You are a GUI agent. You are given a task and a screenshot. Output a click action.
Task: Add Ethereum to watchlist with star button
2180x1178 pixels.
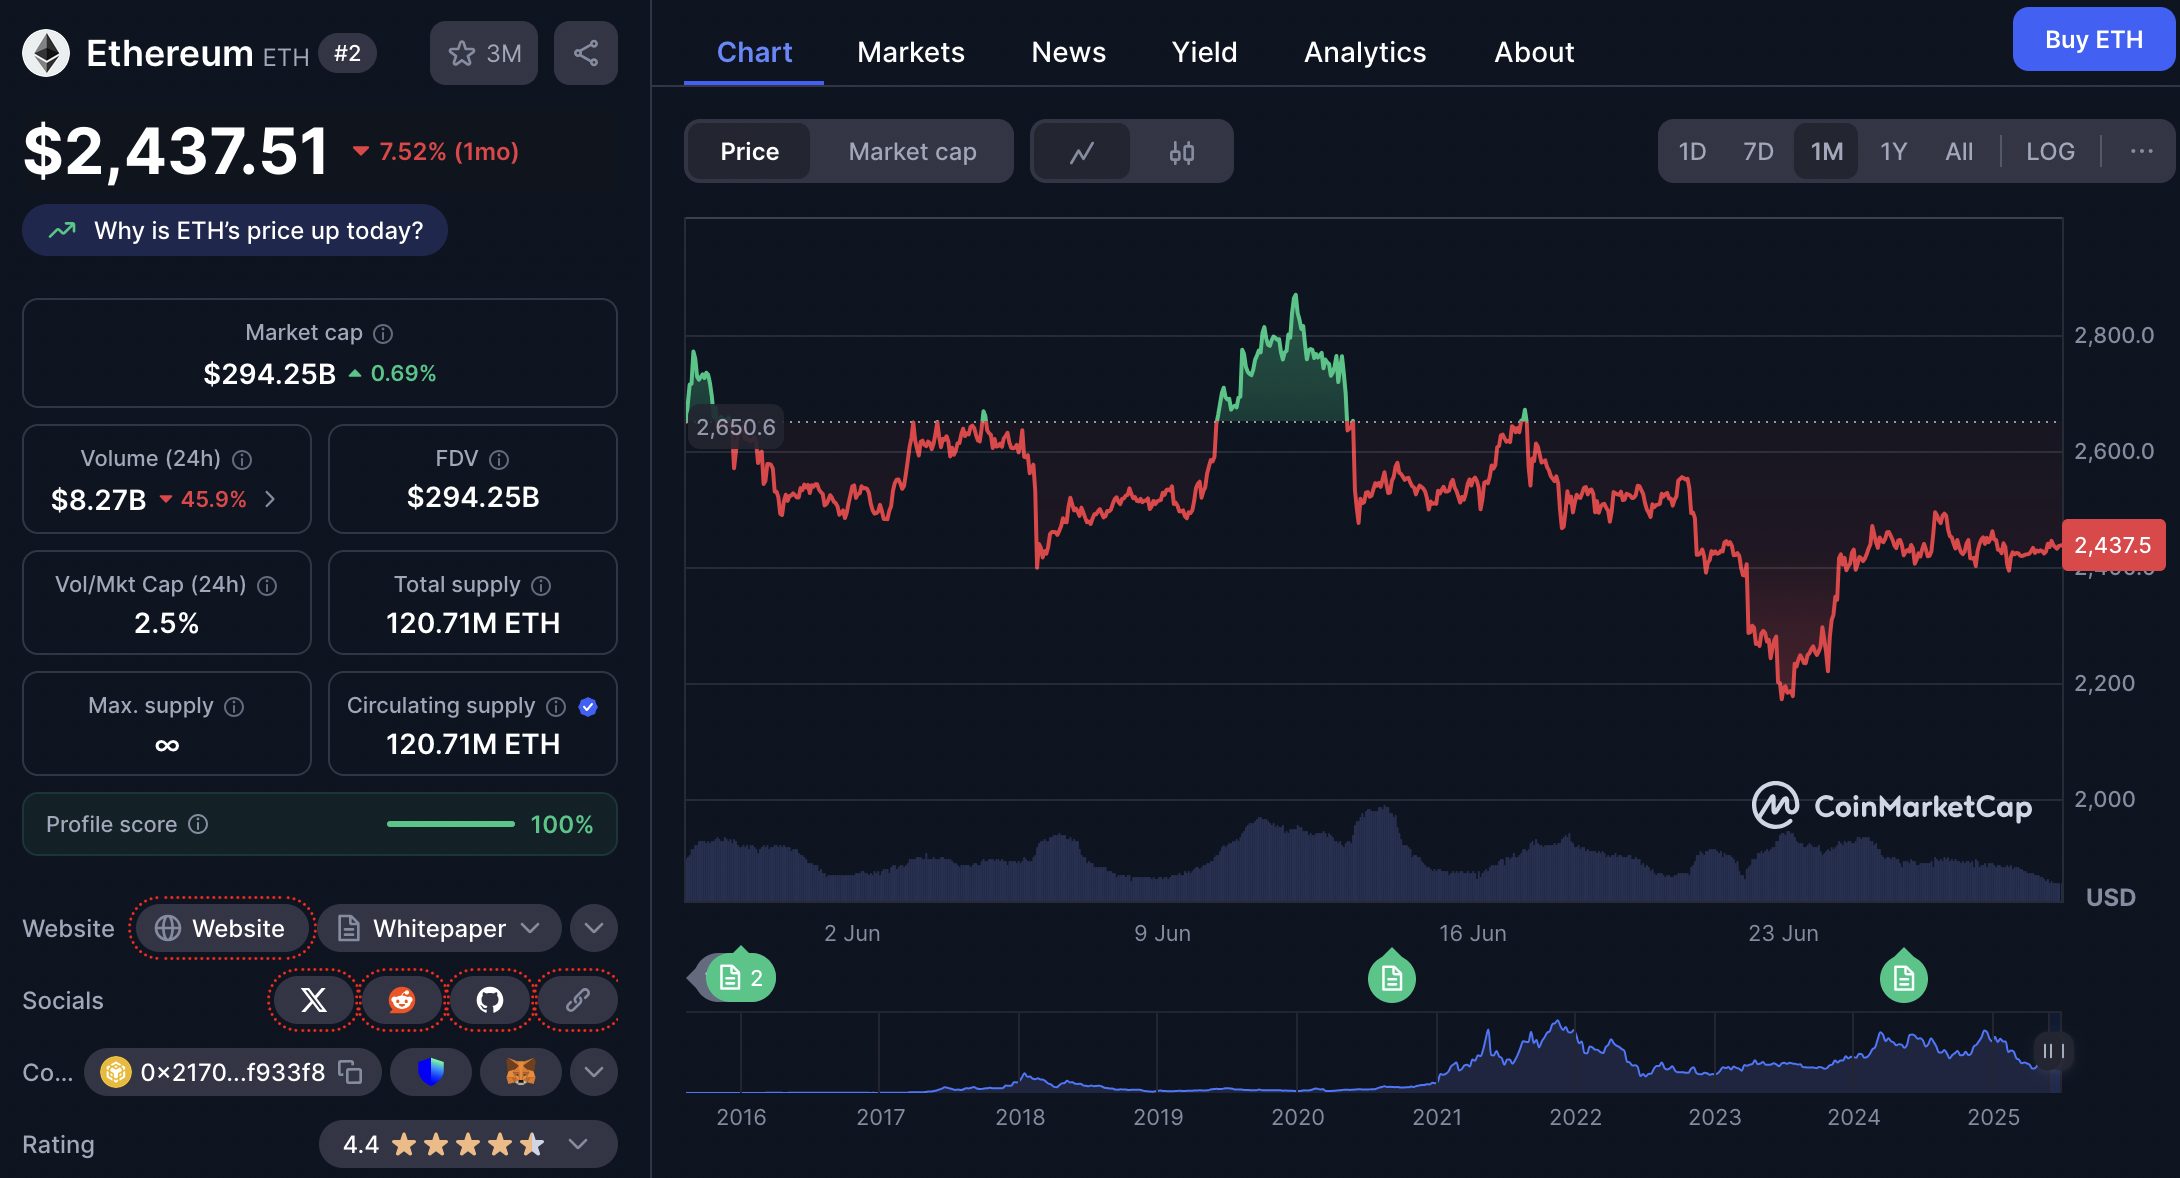coord(484,53)
